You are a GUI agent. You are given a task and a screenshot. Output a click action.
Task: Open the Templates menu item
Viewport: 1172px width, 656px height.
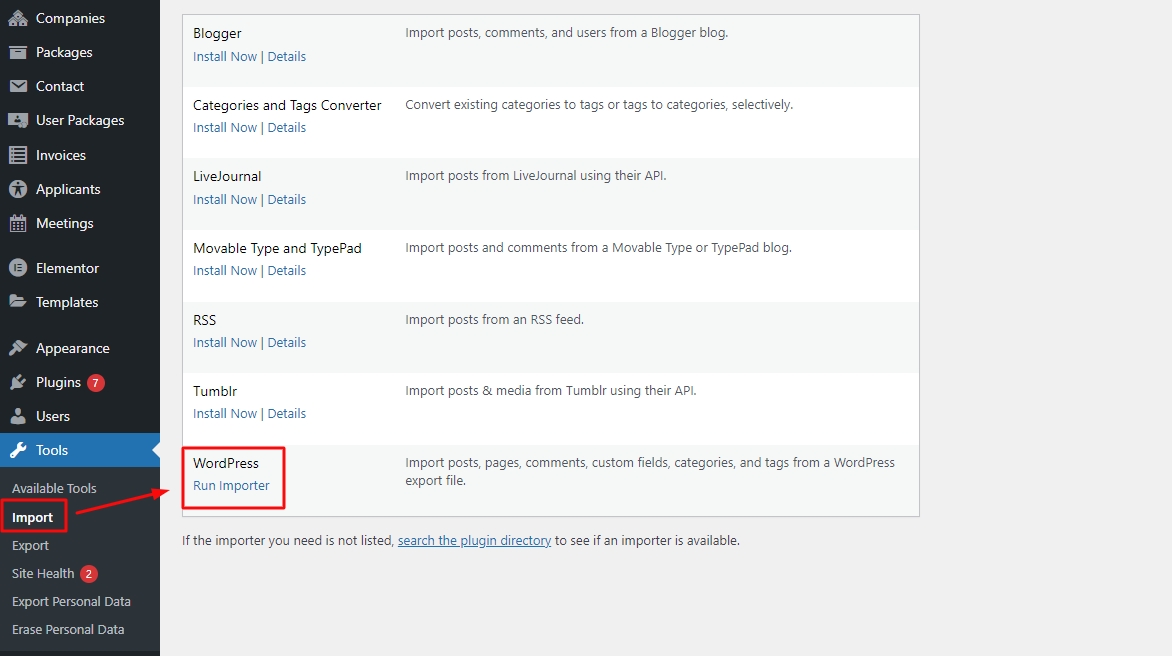tap(67, 302)
